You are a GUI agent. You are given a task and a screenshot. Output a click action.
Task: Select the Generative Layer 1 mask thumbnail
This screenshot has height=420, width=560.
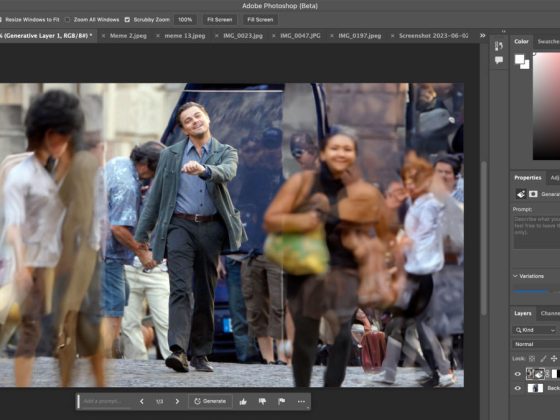point(555,374)
